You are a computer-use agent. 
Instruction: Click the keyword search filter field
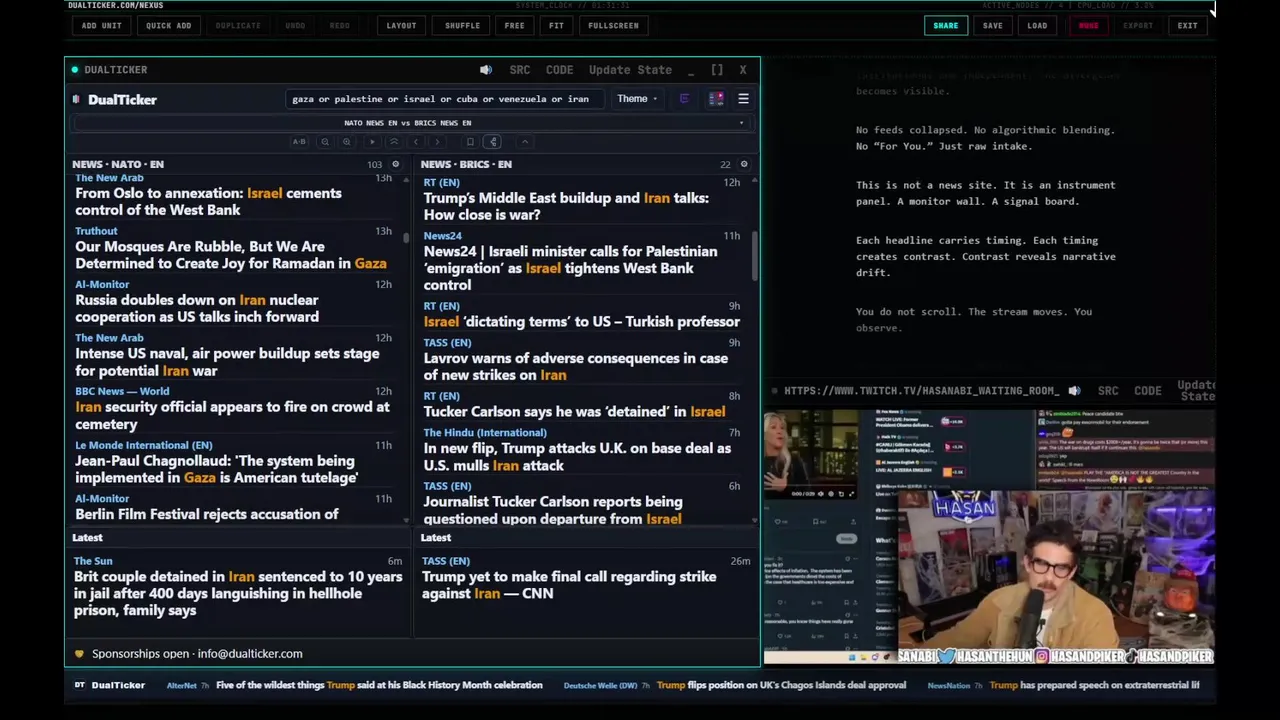tap(445, 99)
